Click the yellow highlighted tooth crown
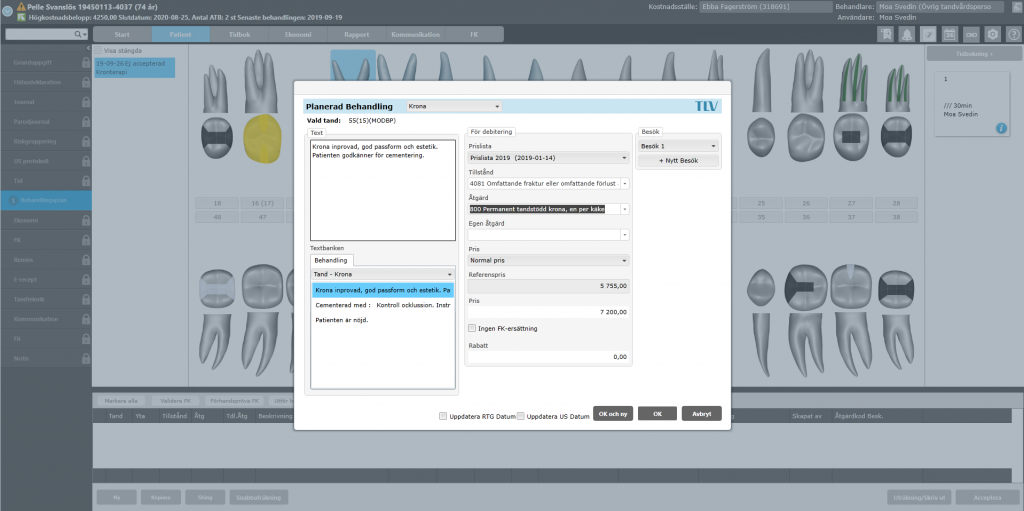 pos(263,137)
